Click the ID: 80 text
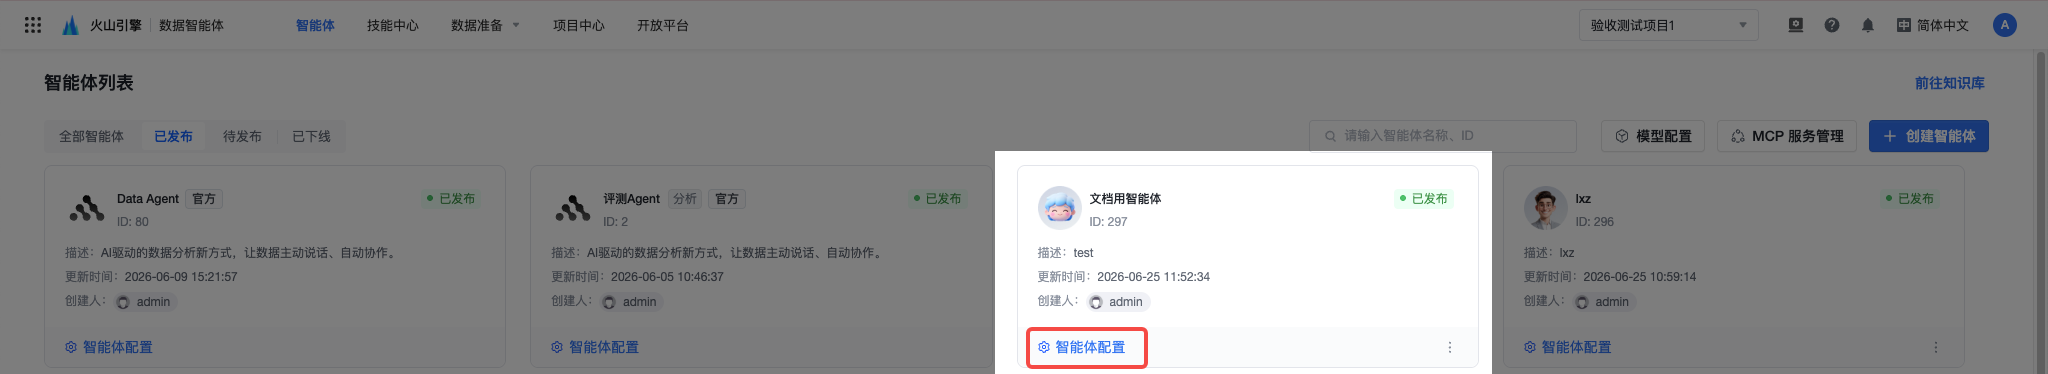The width and height of the screenshot is (2048, 374). [x=133, y=222]
